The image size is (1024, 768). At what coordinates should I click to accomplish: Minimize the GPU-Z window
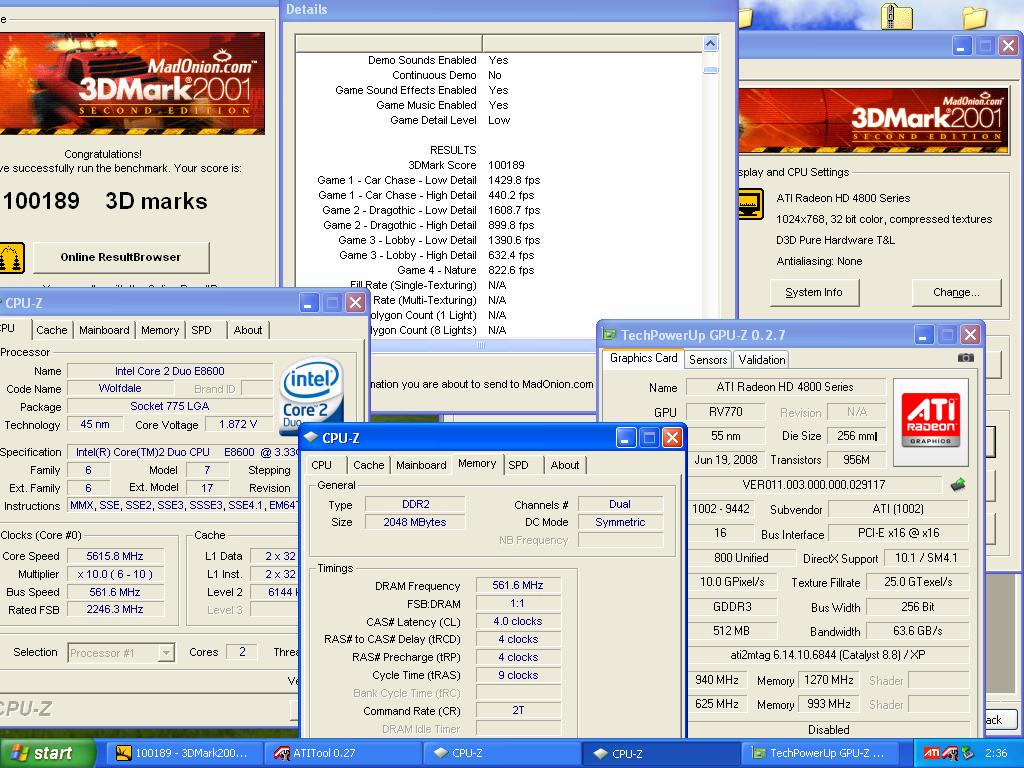[923, 335]
